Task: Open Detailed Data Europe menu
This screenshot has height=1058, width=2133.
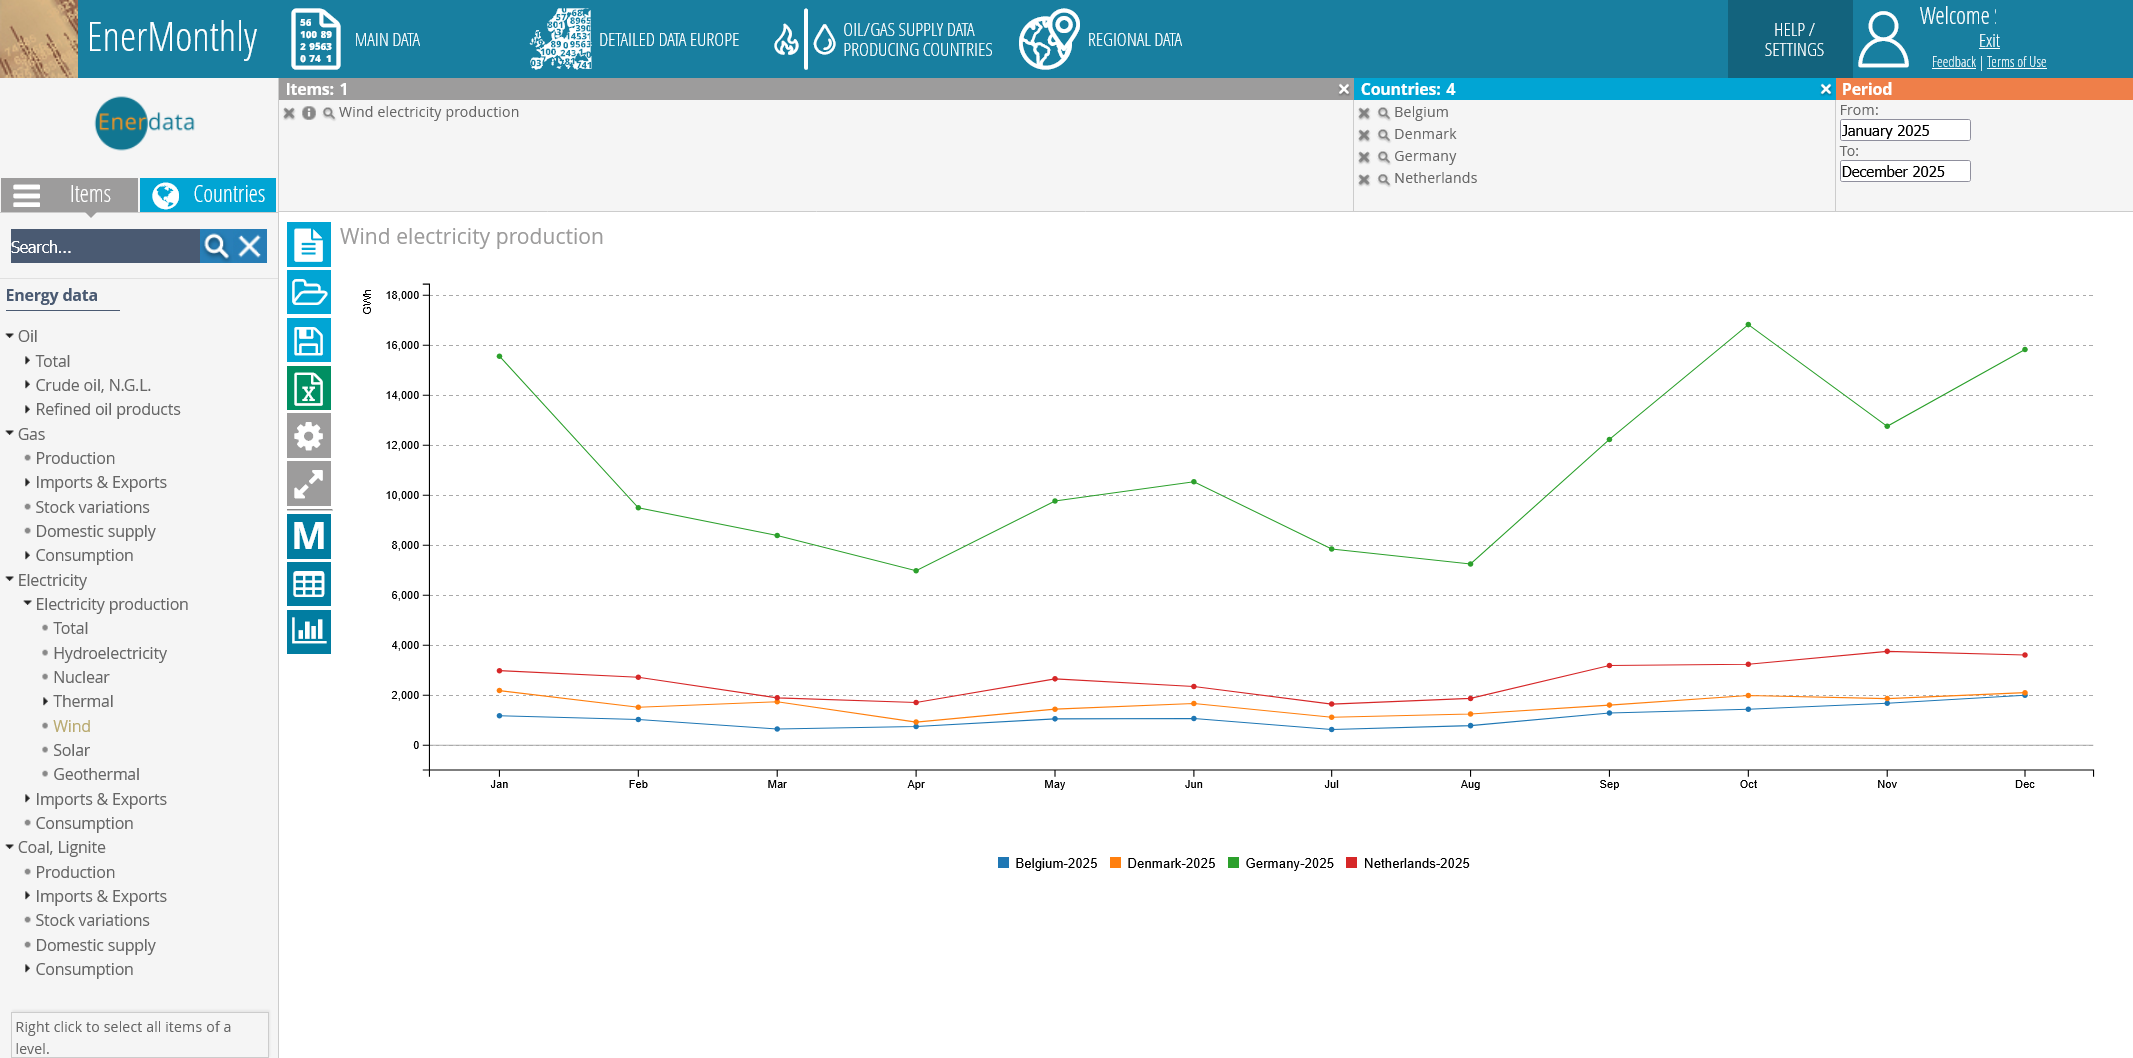Action: pyautogui.click(x=635, y=40)
